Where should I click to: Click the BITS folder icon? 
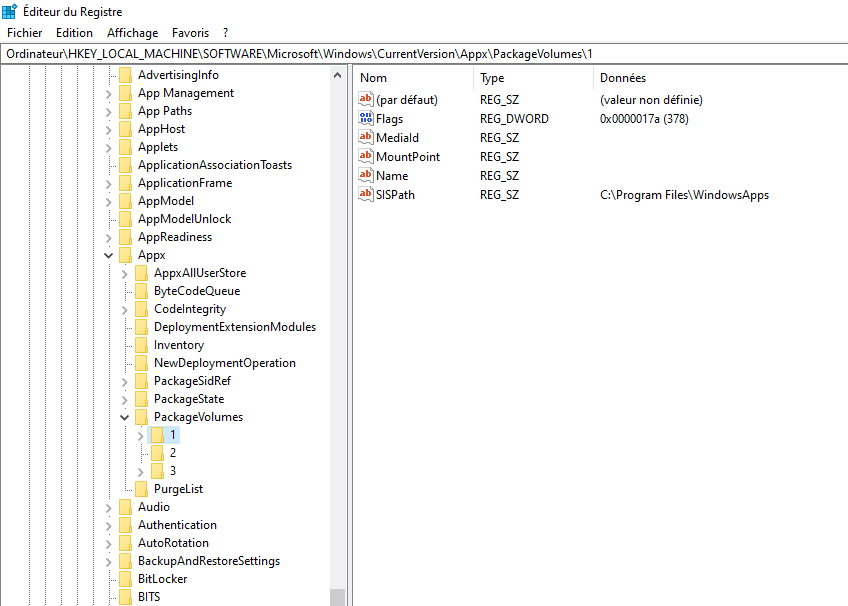pos(125,597)
